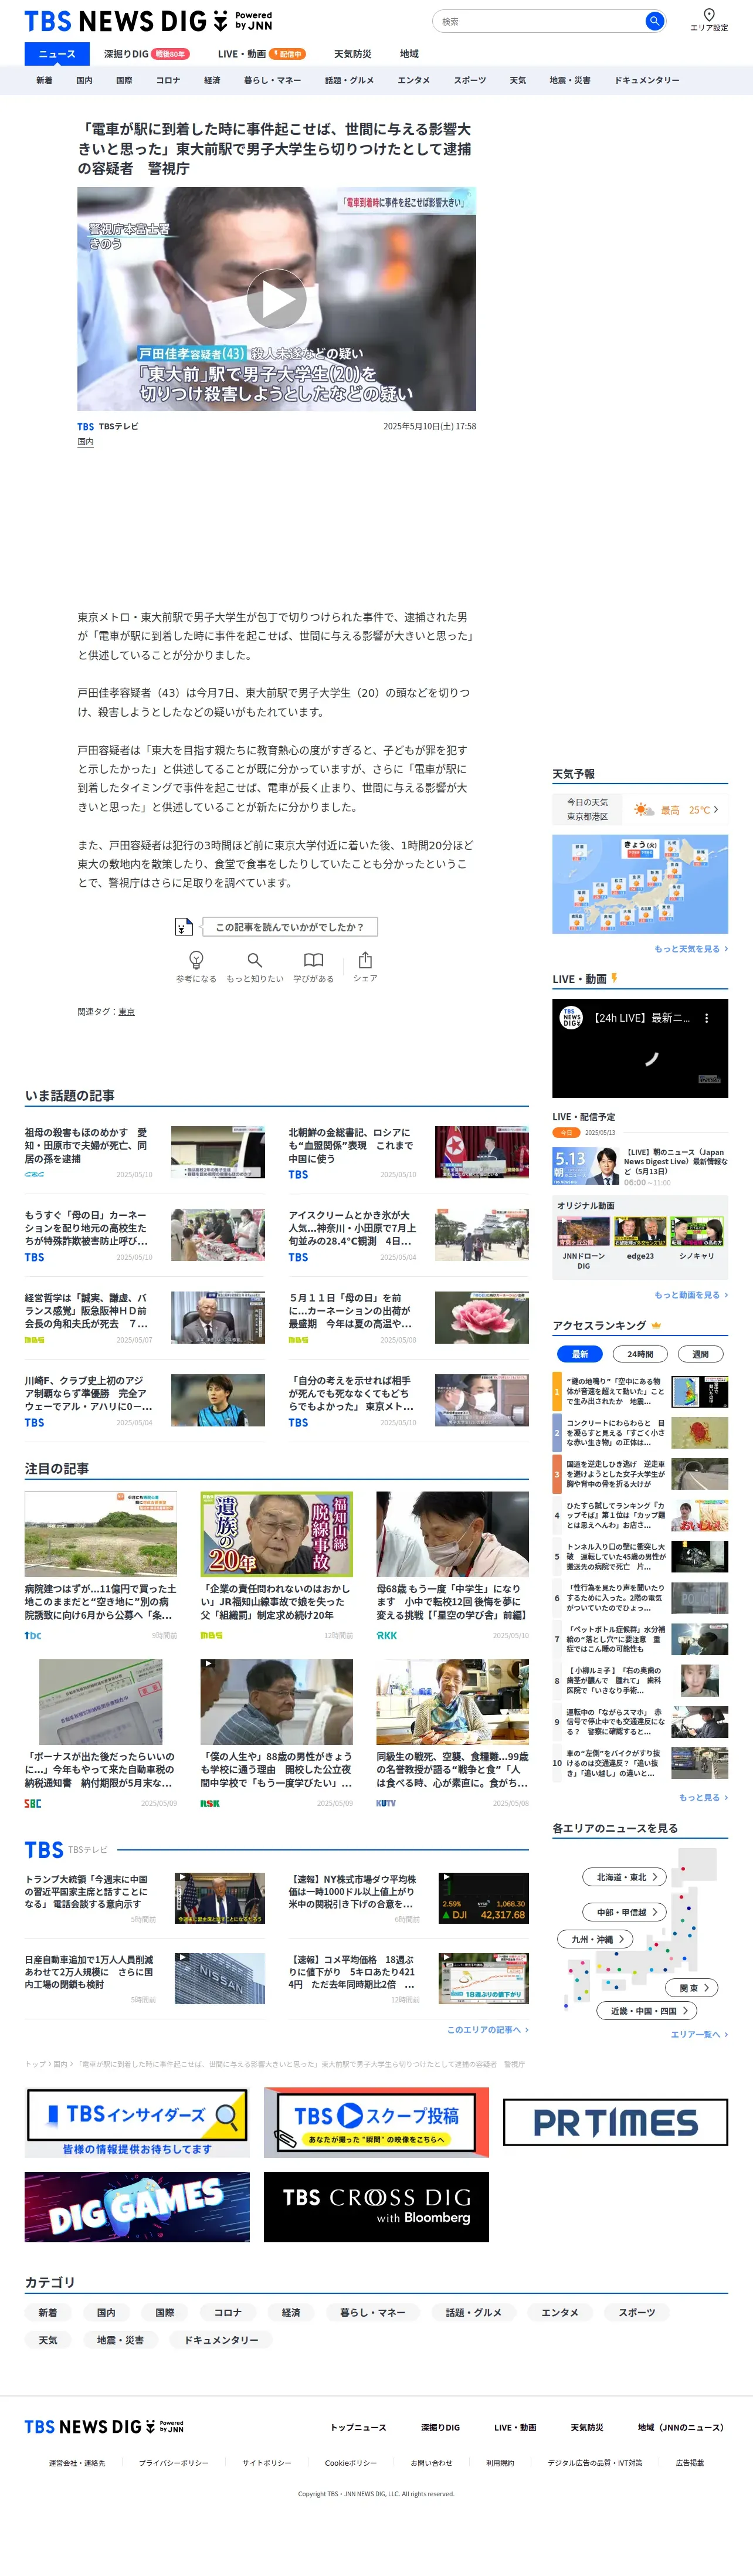Select the 地域 tab
The height and width of the screenshot is (2576, 753).
[409, 54]
